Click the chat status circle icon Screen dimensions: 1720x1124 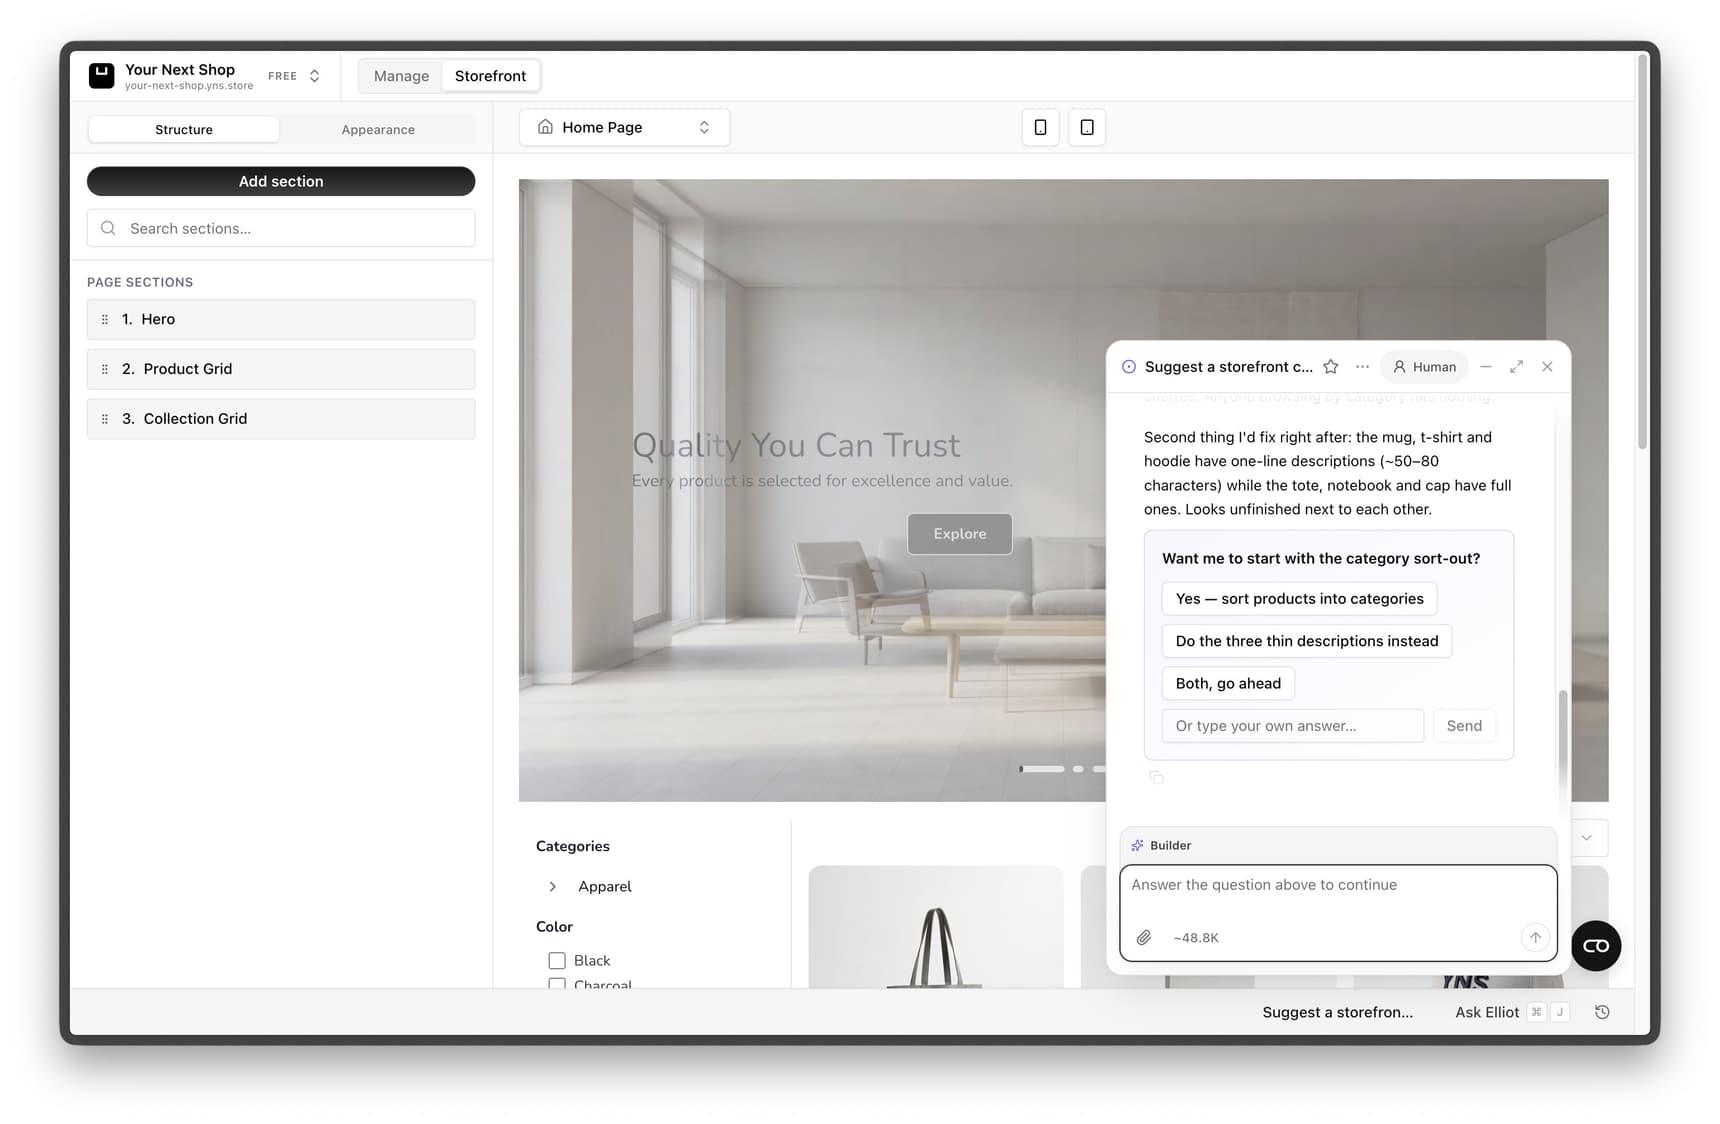[1129, 367]
